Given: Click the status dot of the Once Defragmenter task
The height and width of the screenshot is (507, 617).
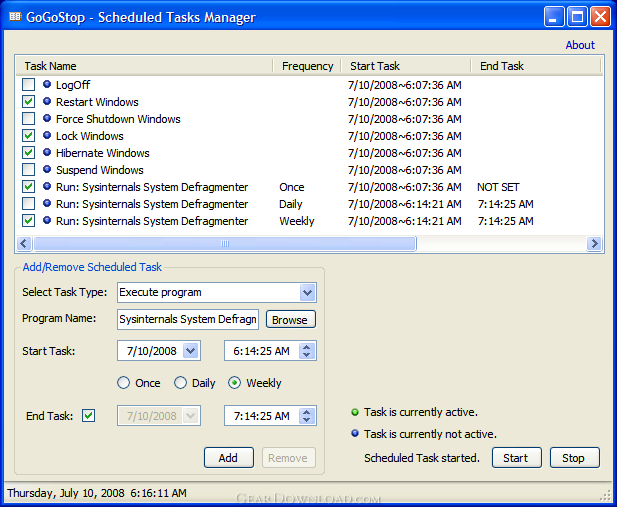Looking at the screenshot, I should click(47, 186).
